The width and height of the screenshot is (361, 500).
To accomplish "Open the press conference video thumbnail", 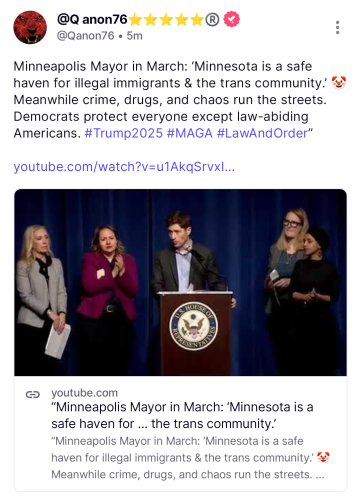I will click(x=180, y=282).
